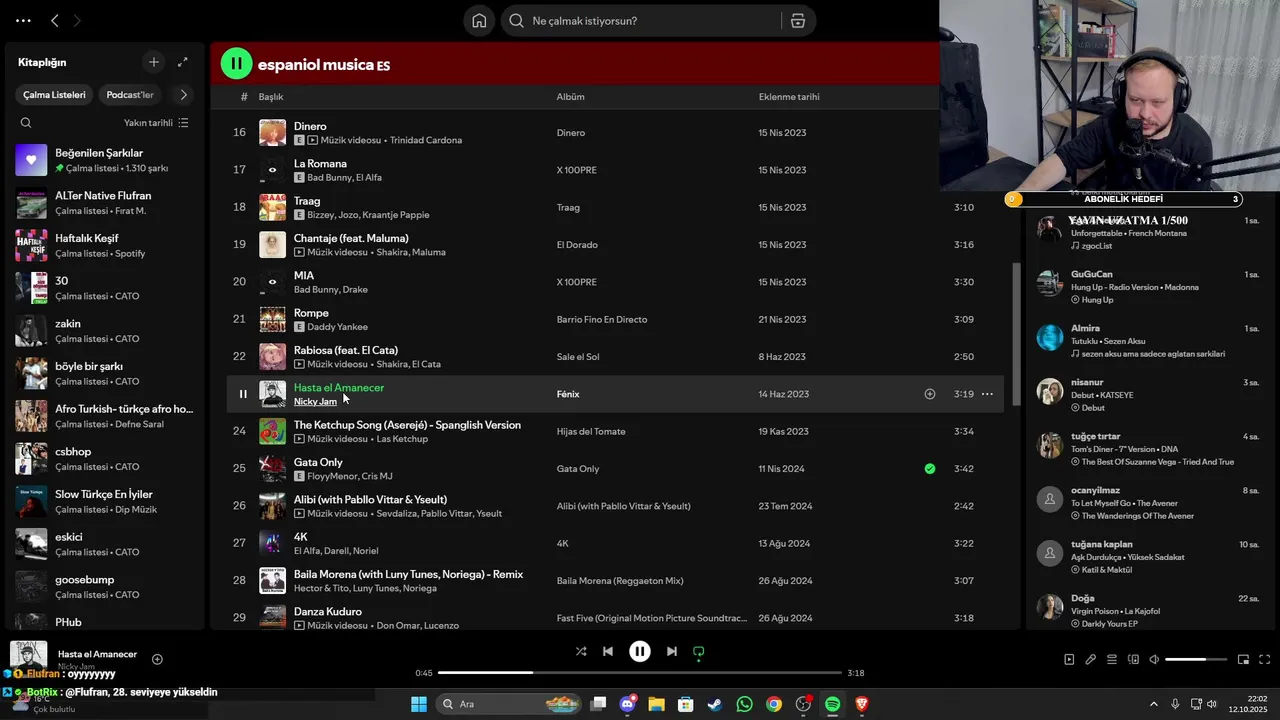Select the Çalma Listeleri filter chip
This screenshot has height=720, width=1280.
55,95
